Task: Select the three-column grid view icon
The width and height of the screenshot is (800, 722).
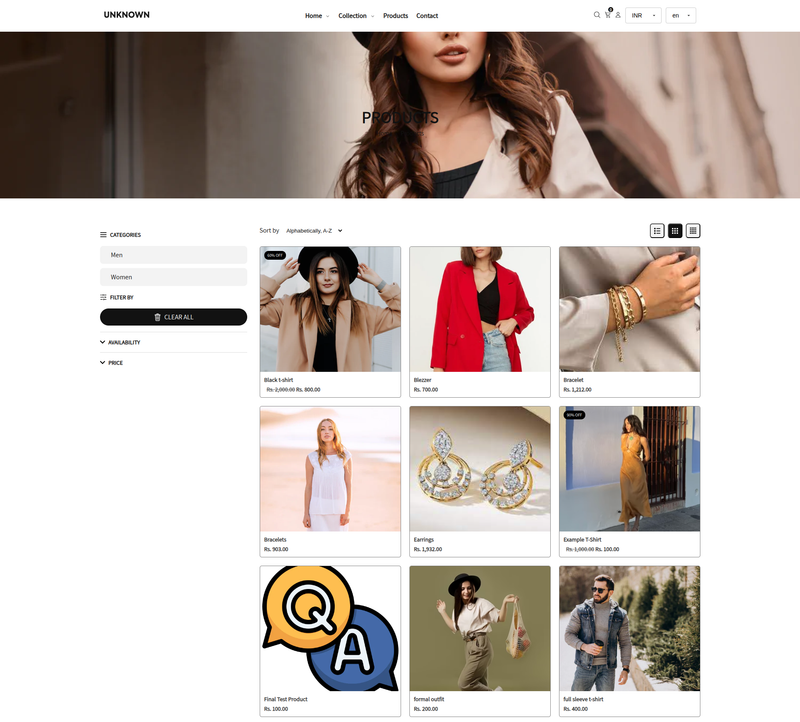Action: coord(675,231)
